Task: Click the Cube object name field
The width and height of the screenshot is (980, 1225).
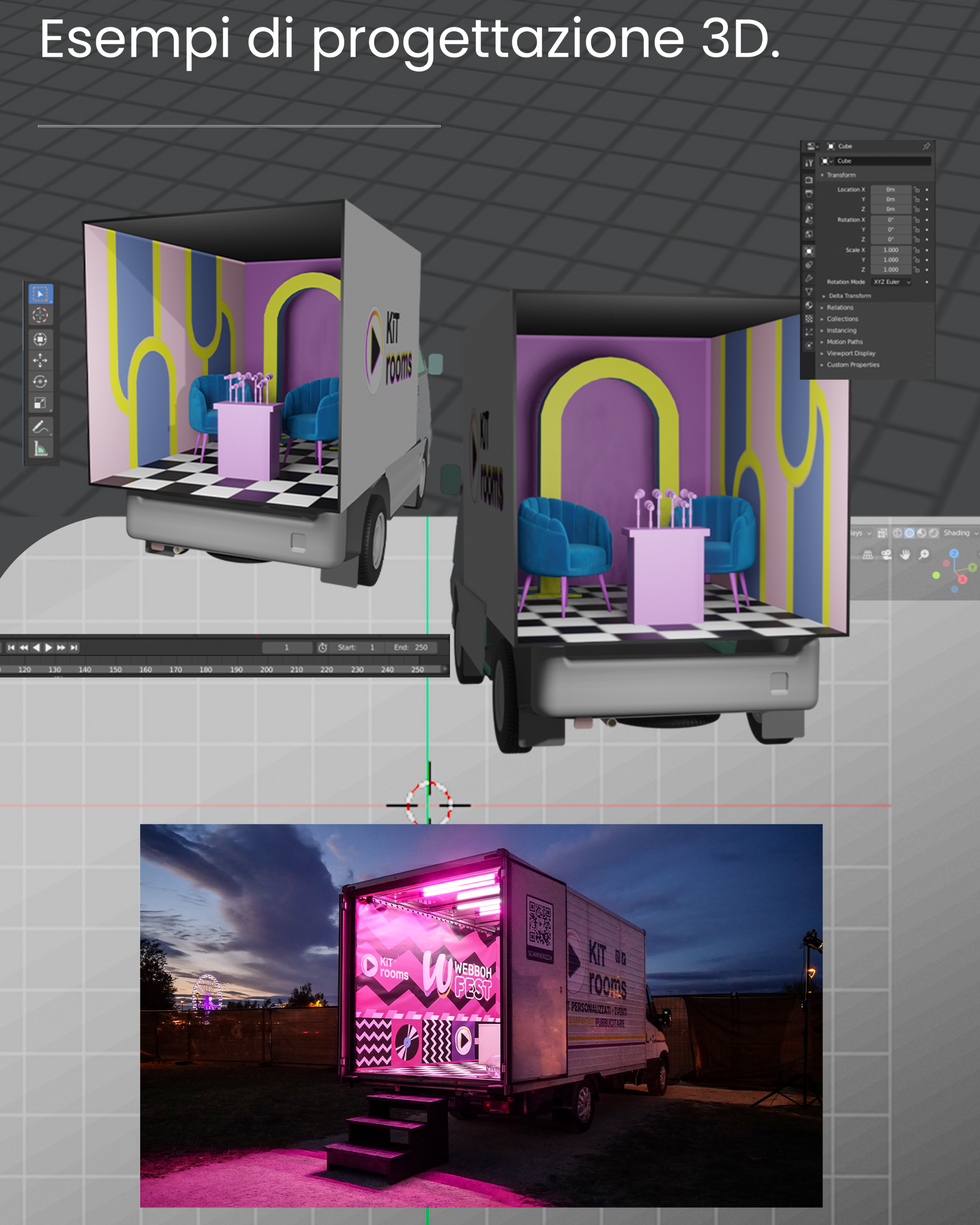Action: click(x=883, y=161)
